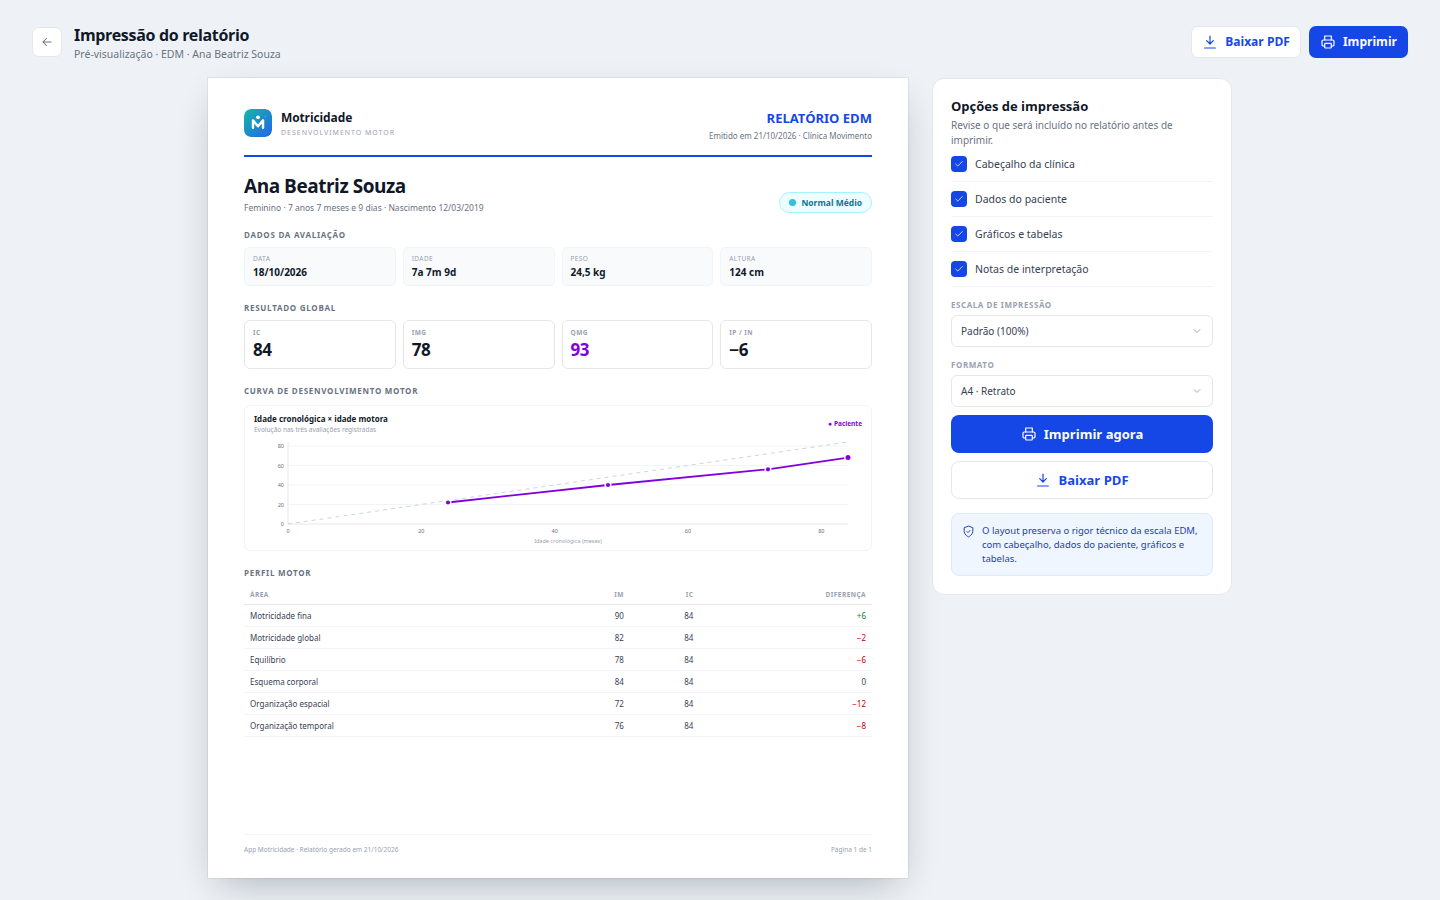This screenshot has width=1440, height=900.
Task: Open the Padrão (100%) scale dropdown
Action: pyautogui.click(x=1082, y=331)
